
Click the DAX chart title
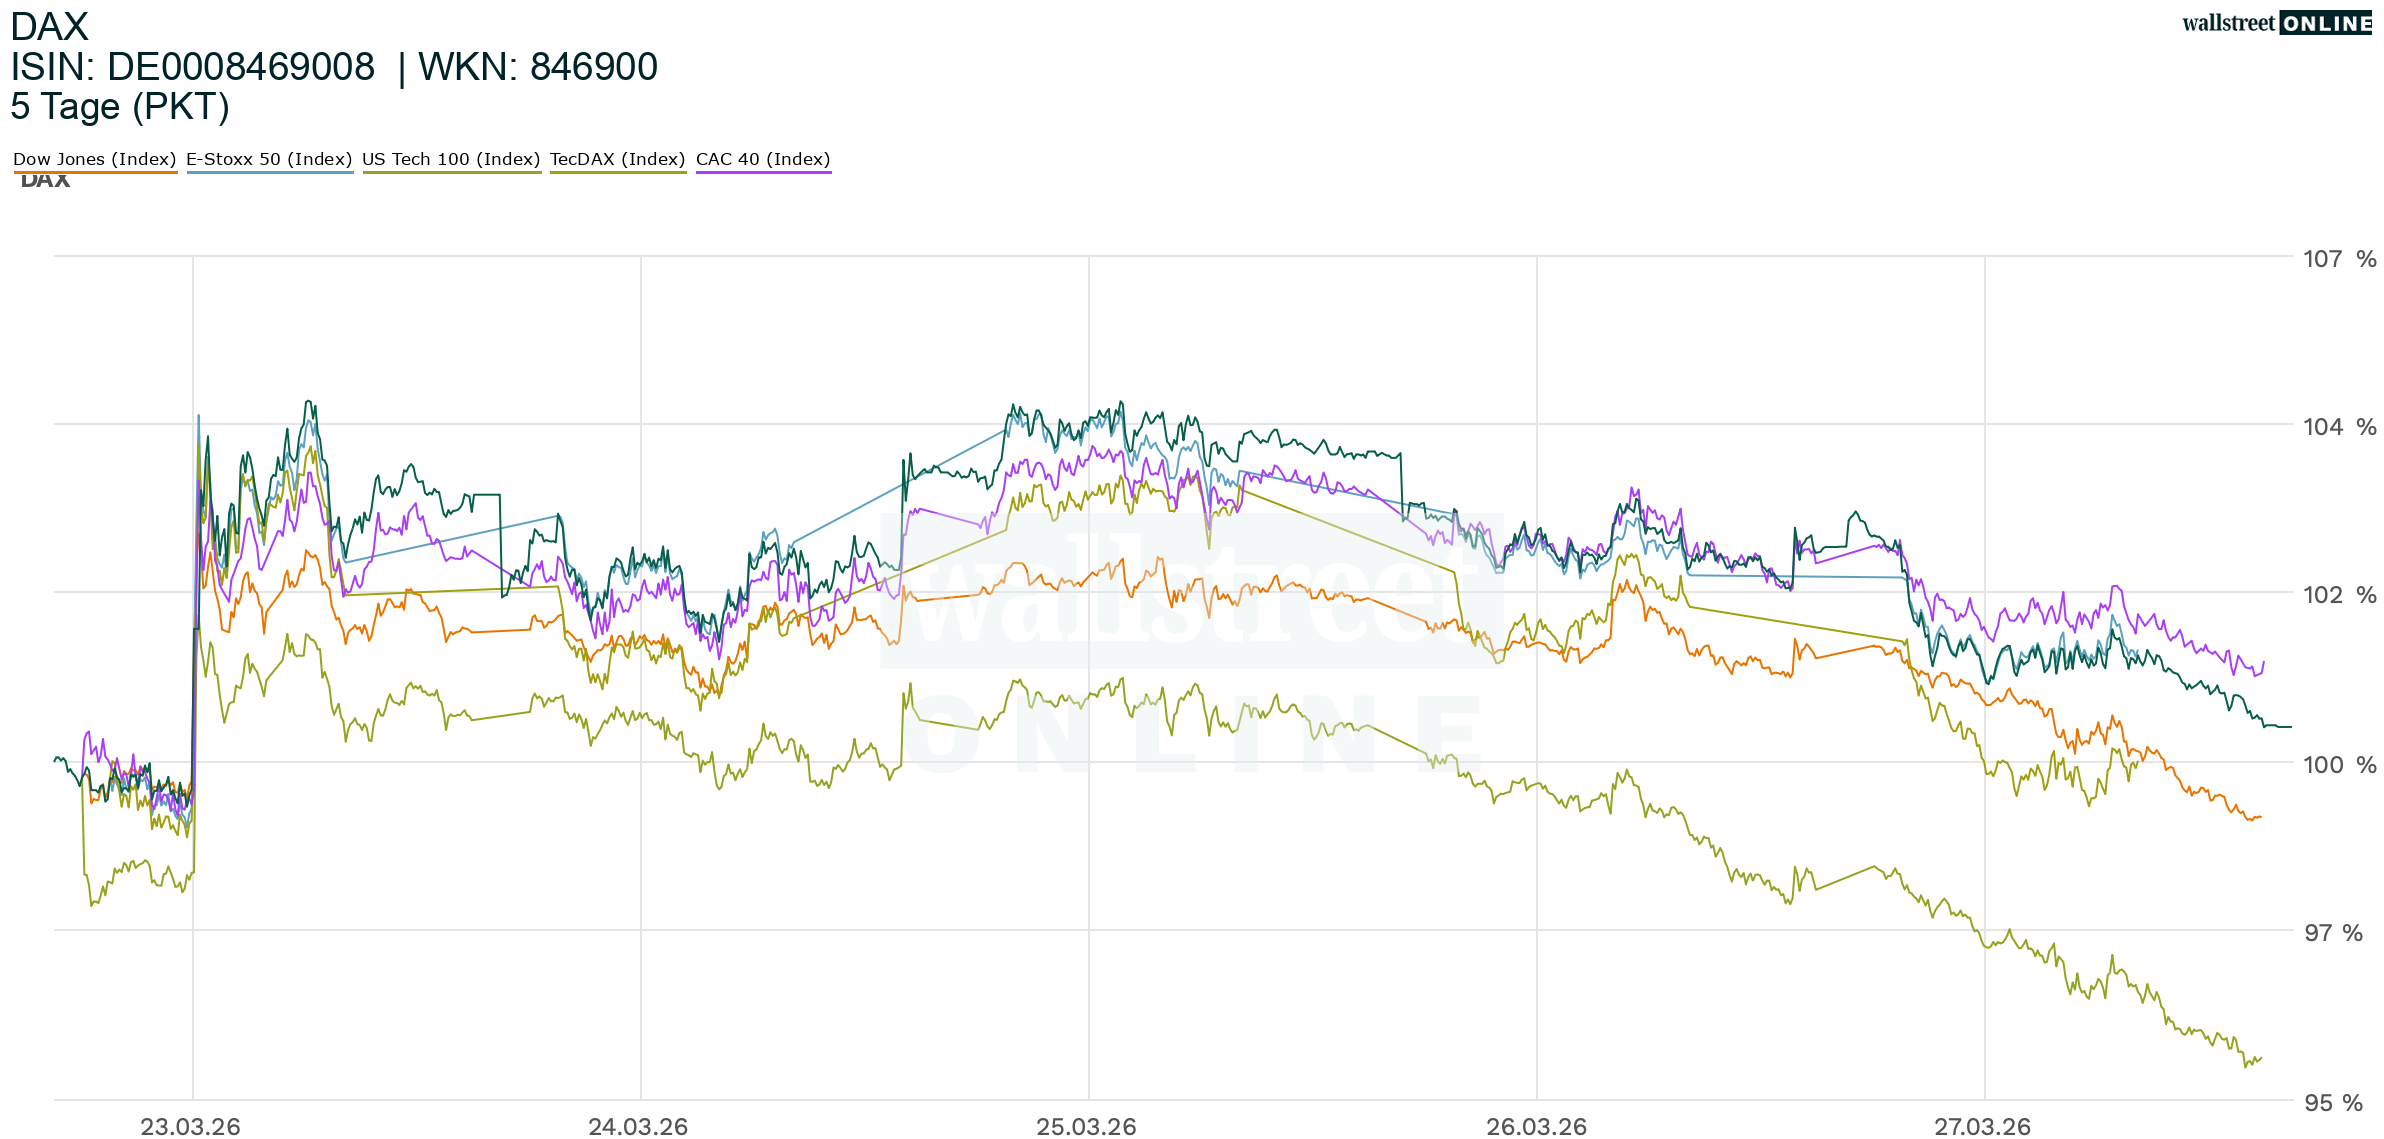[x=49, y=26]
